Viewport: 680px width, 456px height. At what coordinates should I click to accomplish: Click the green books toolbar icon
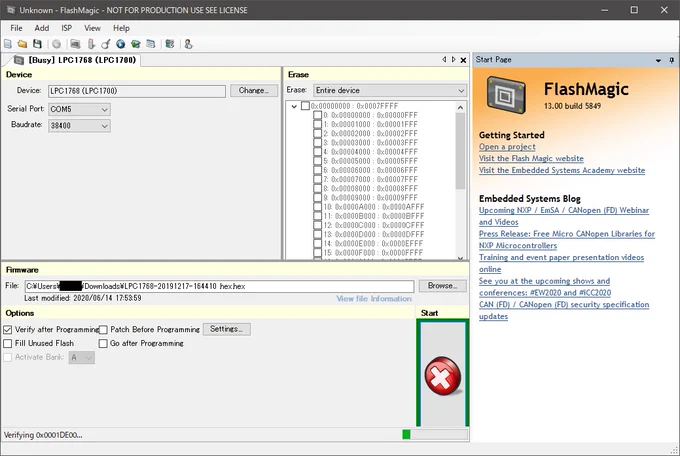coord(170,44)
